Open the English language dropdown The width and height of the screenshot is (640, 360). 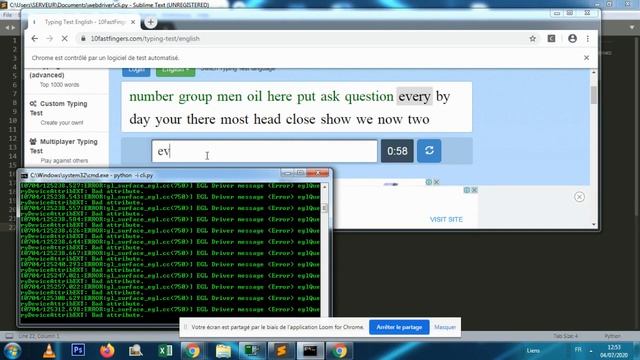pos(176,71)
